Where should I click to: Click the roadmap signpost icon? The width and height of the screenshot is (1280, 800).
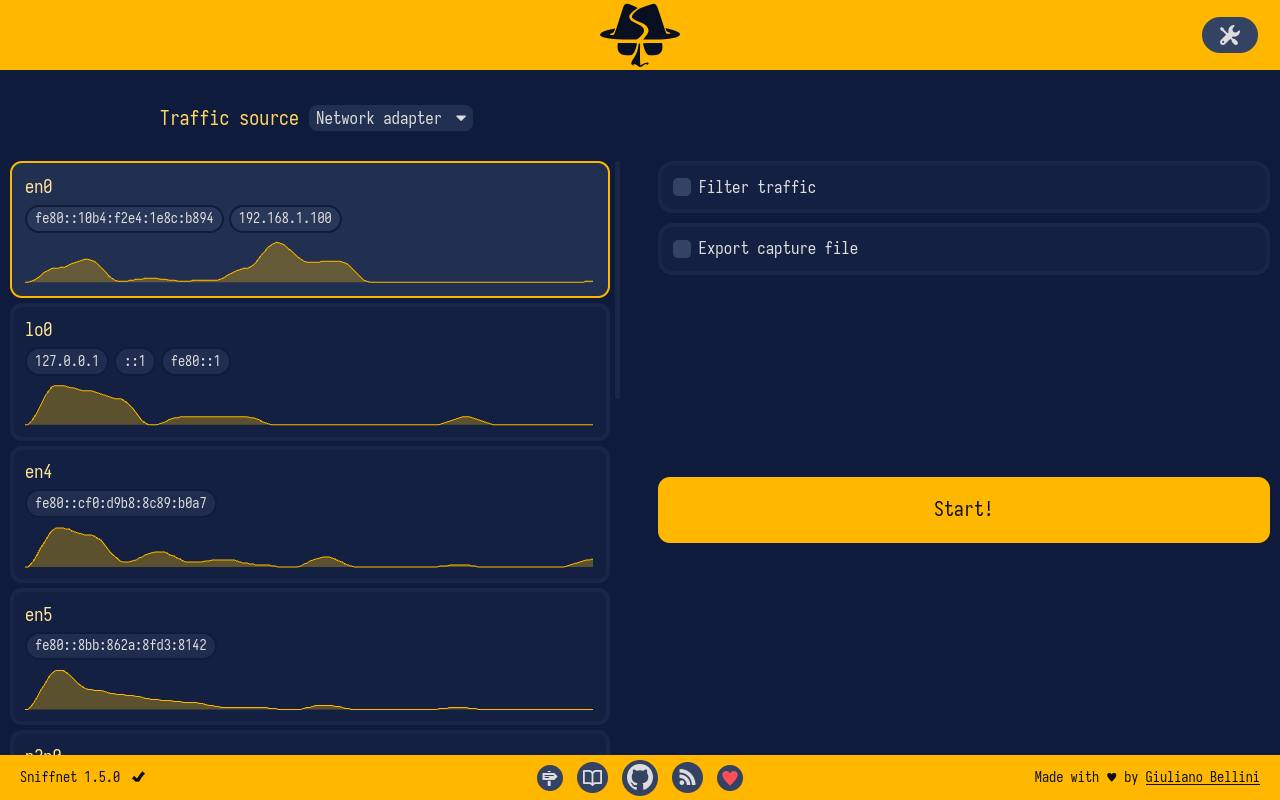(x=550, y=778)
